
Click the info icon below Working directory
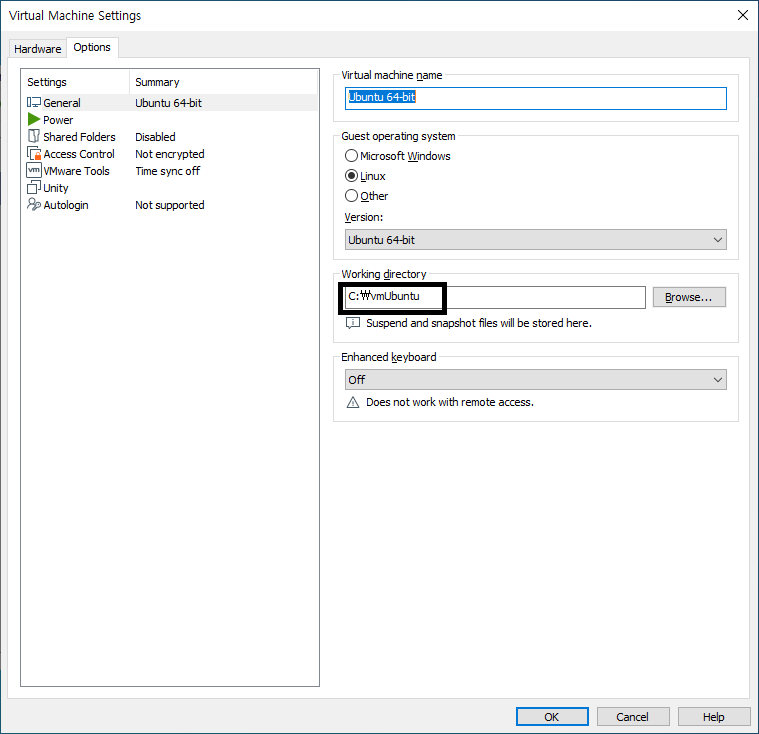click(353, 323)
